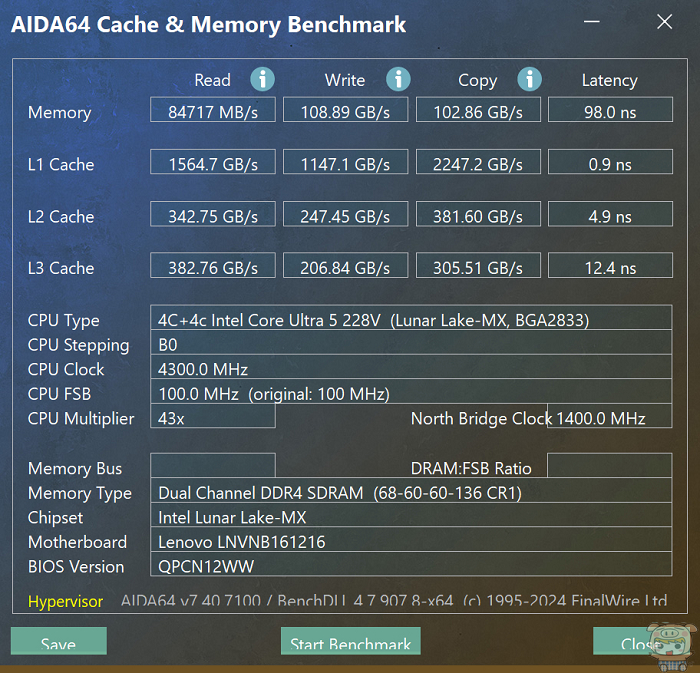The image size is (700, 673).
Task: Click the empty DRAM:FSB Ratio field
Action: 609,465
